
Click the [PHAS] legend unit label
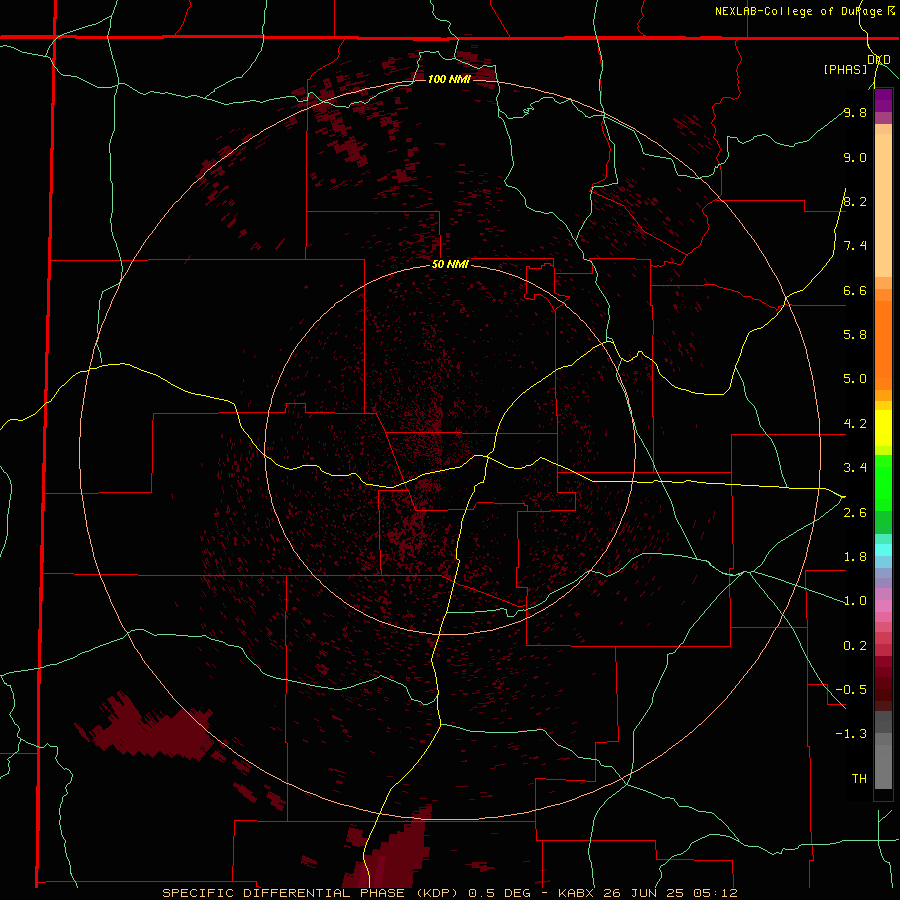coord(845,69)
